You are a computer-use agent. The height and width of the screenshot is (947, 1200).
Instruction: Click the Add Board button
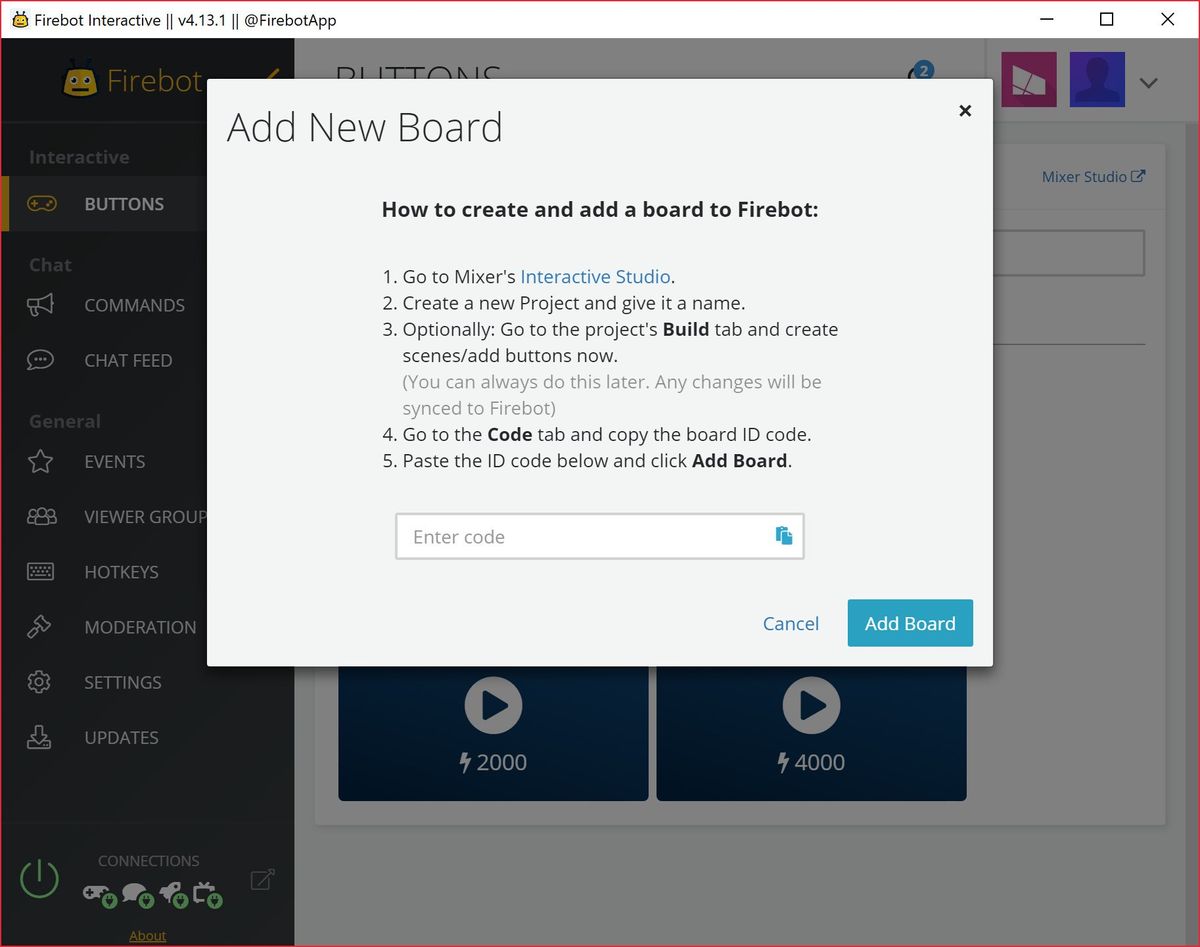click(910, 623)
